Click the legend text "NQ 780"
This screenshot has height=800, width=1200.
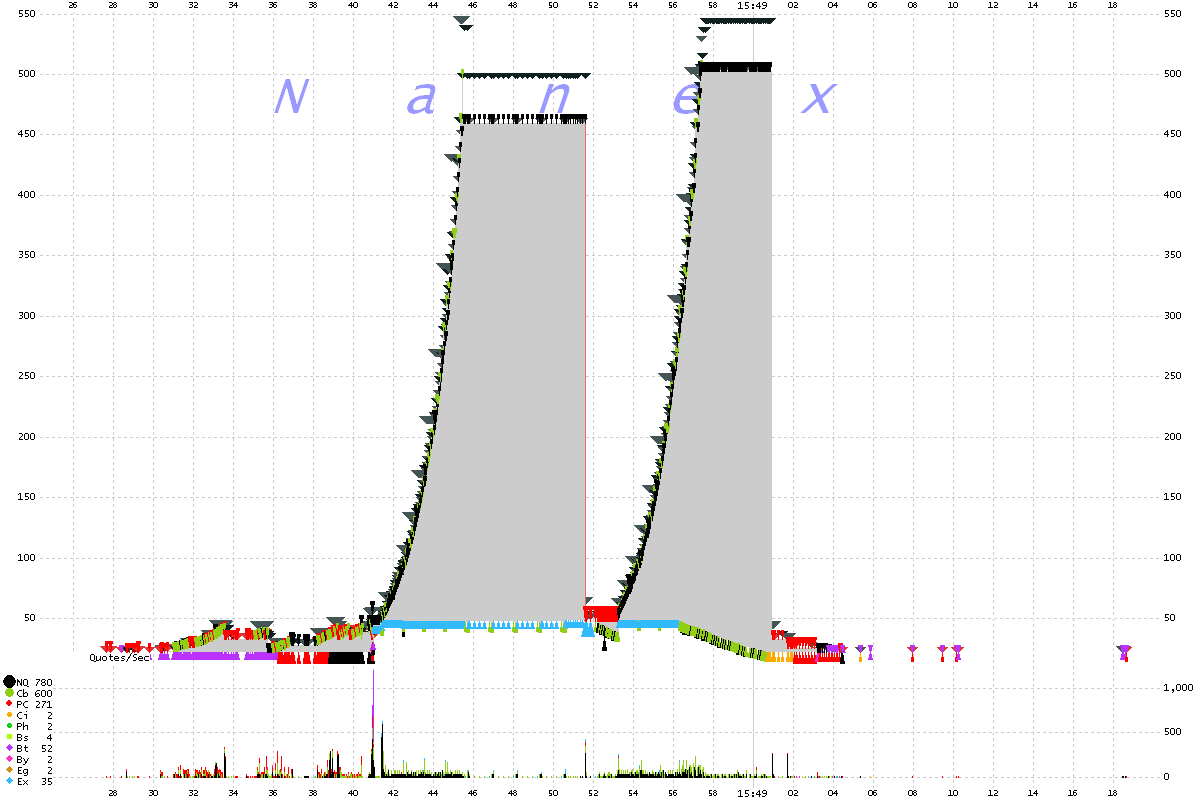click(35, 682)
